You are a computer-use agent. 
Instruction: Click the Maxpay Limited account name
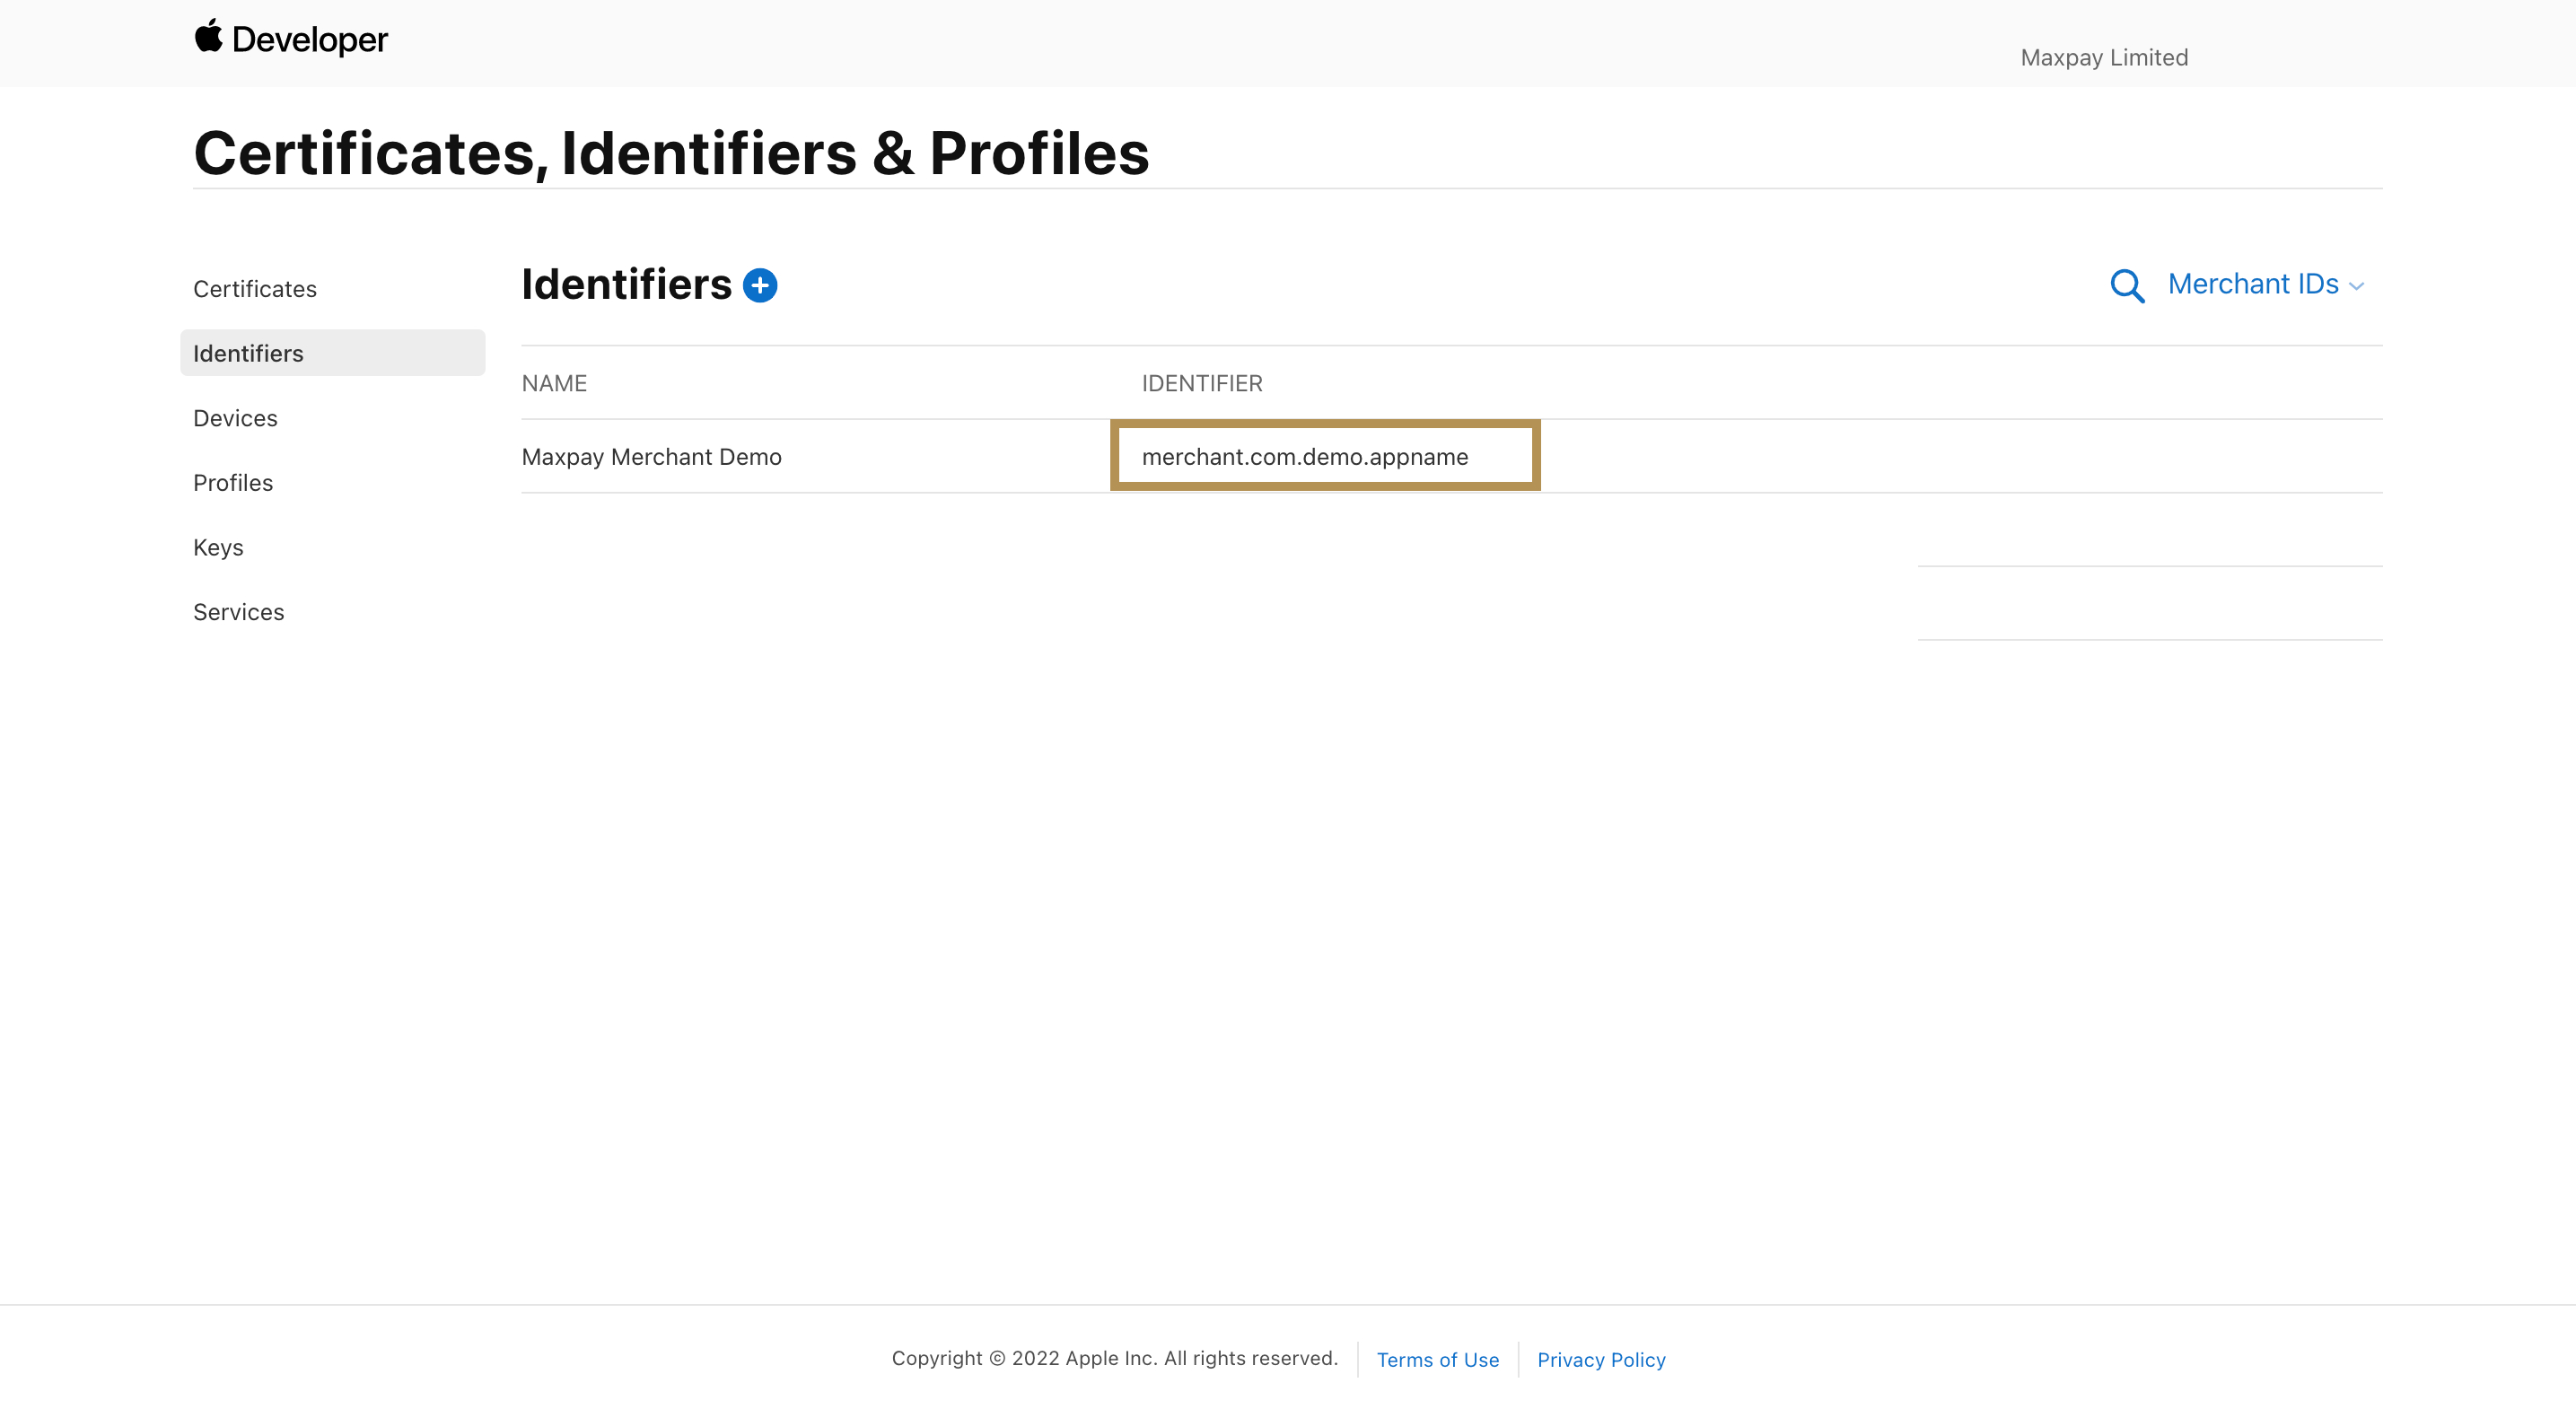[2104, 58]
